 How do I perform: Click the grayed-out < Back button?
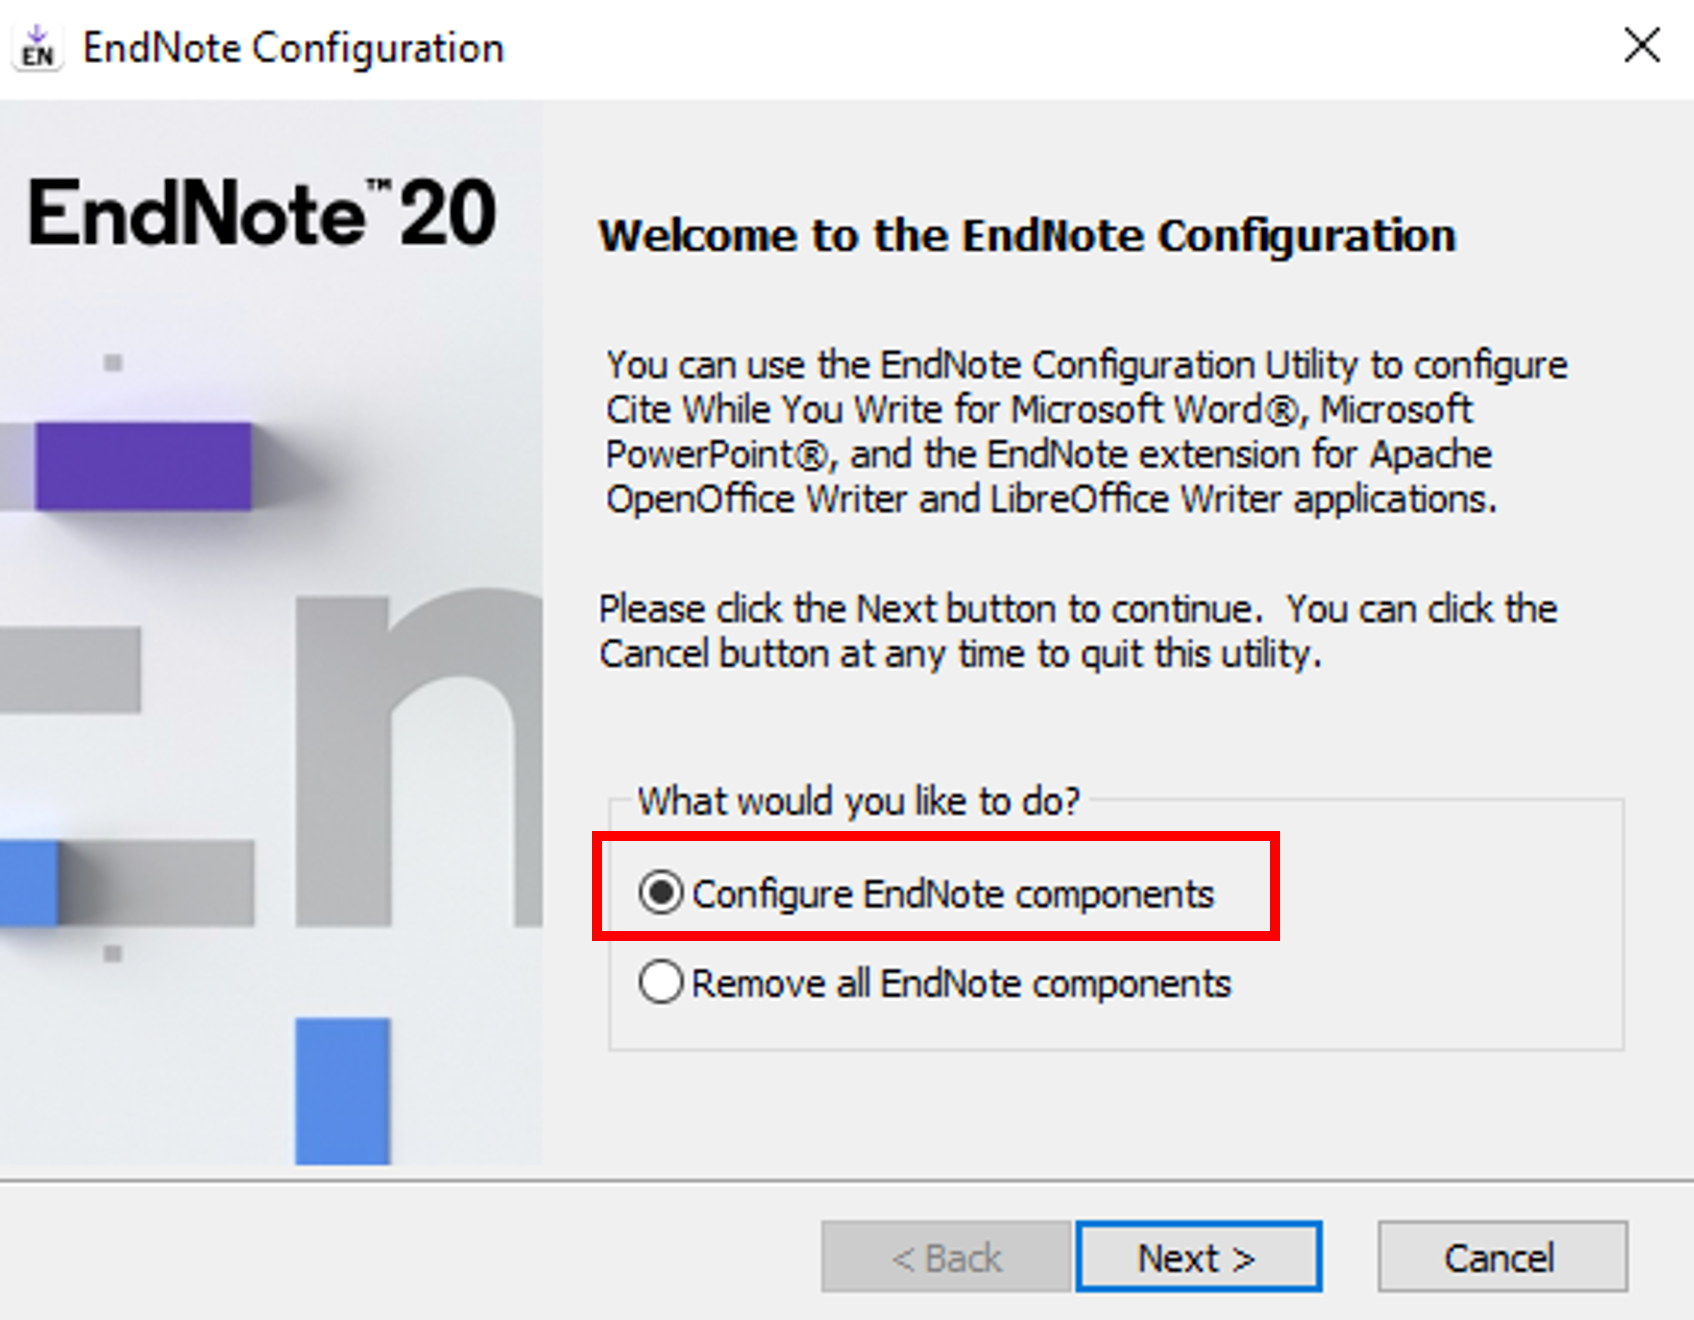(x=946, y=1257)
